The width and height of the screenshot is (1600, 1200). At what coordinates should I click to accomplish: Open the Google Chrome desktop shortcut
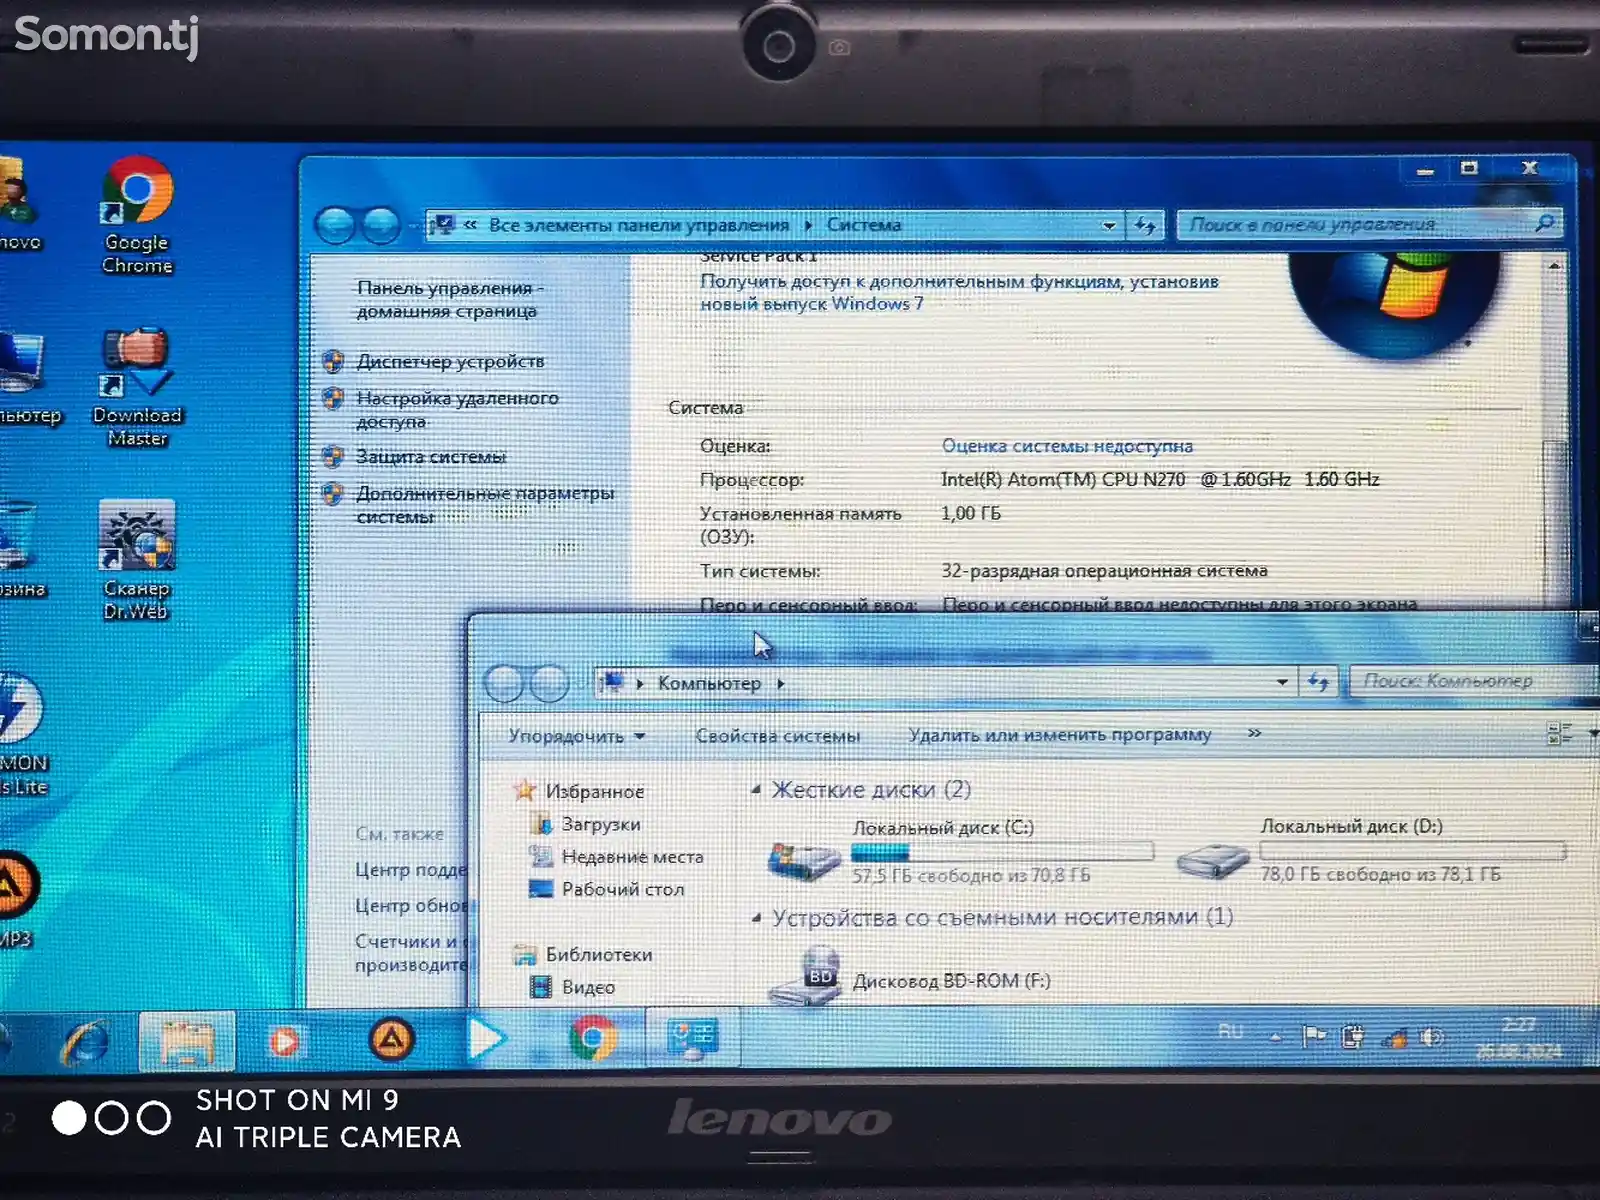point(137,215)
